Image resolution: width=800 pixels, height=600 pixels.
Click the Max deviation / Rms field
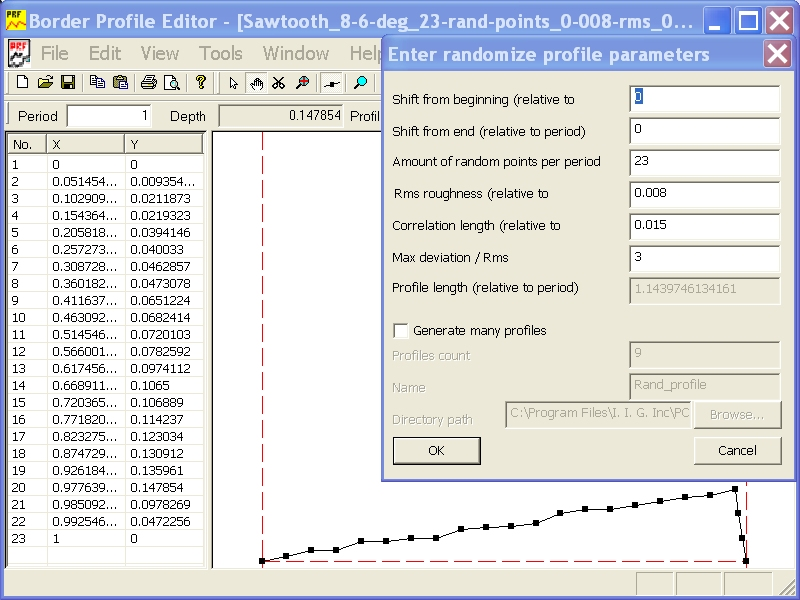tap(705, 258)
